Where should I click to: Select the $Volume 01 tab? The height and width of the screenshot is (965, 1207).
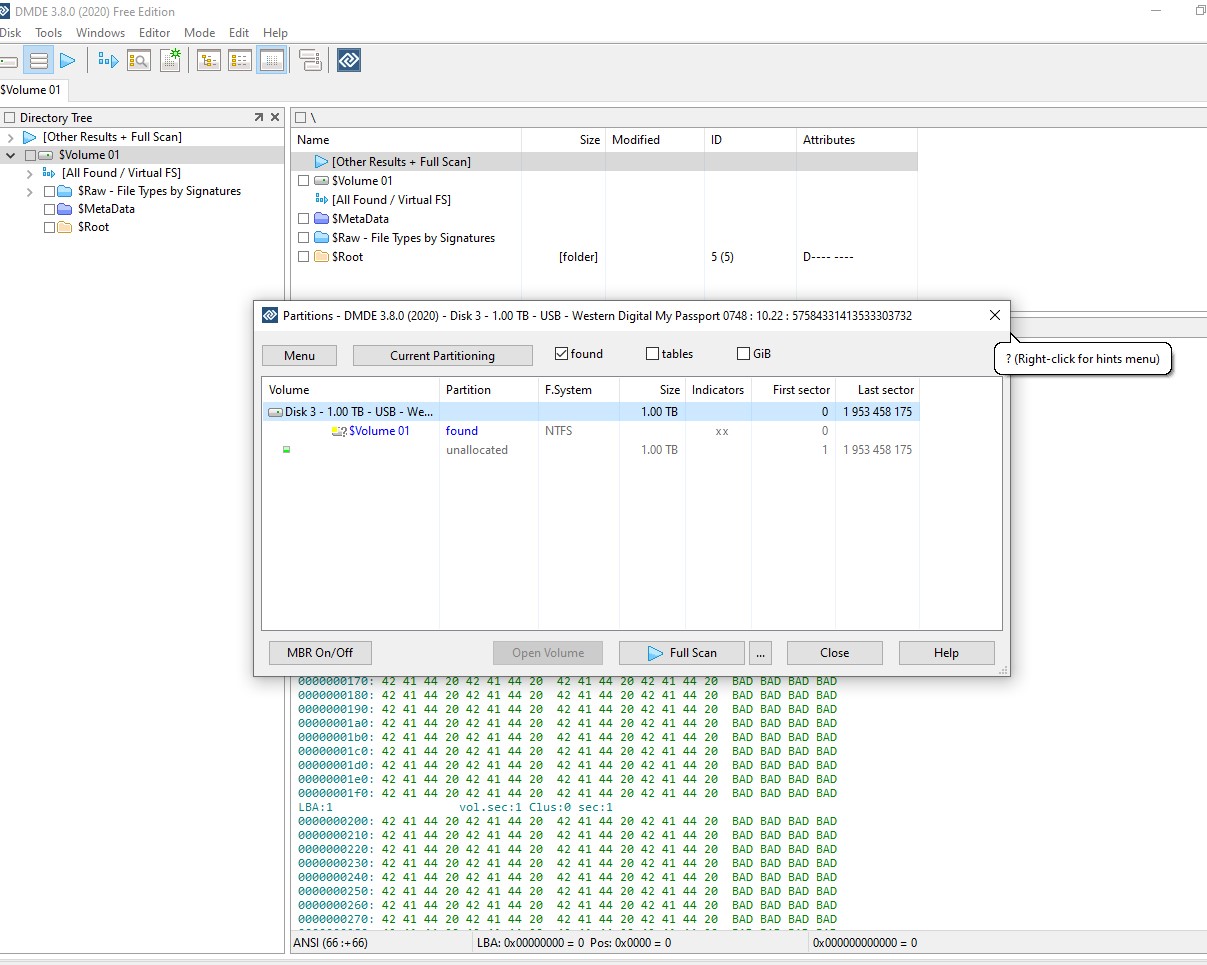click(32, 89)
